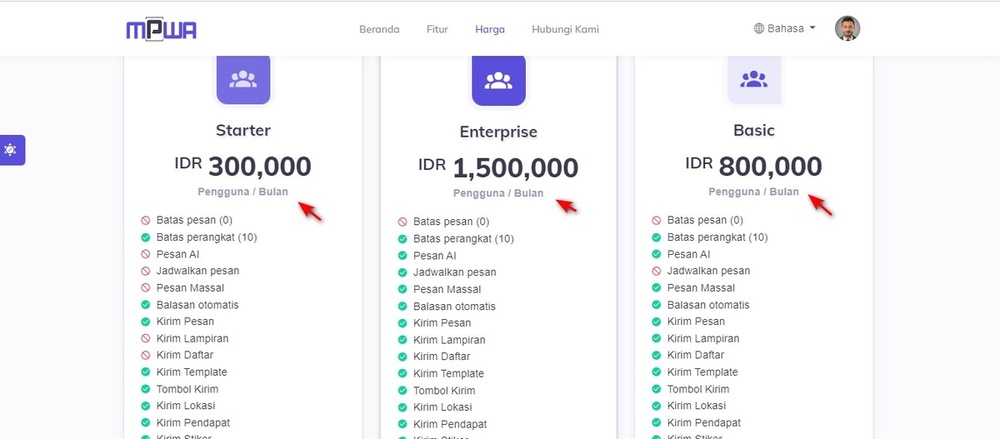Click Starter's Pesan AI blocked icon

coord(145,254)
